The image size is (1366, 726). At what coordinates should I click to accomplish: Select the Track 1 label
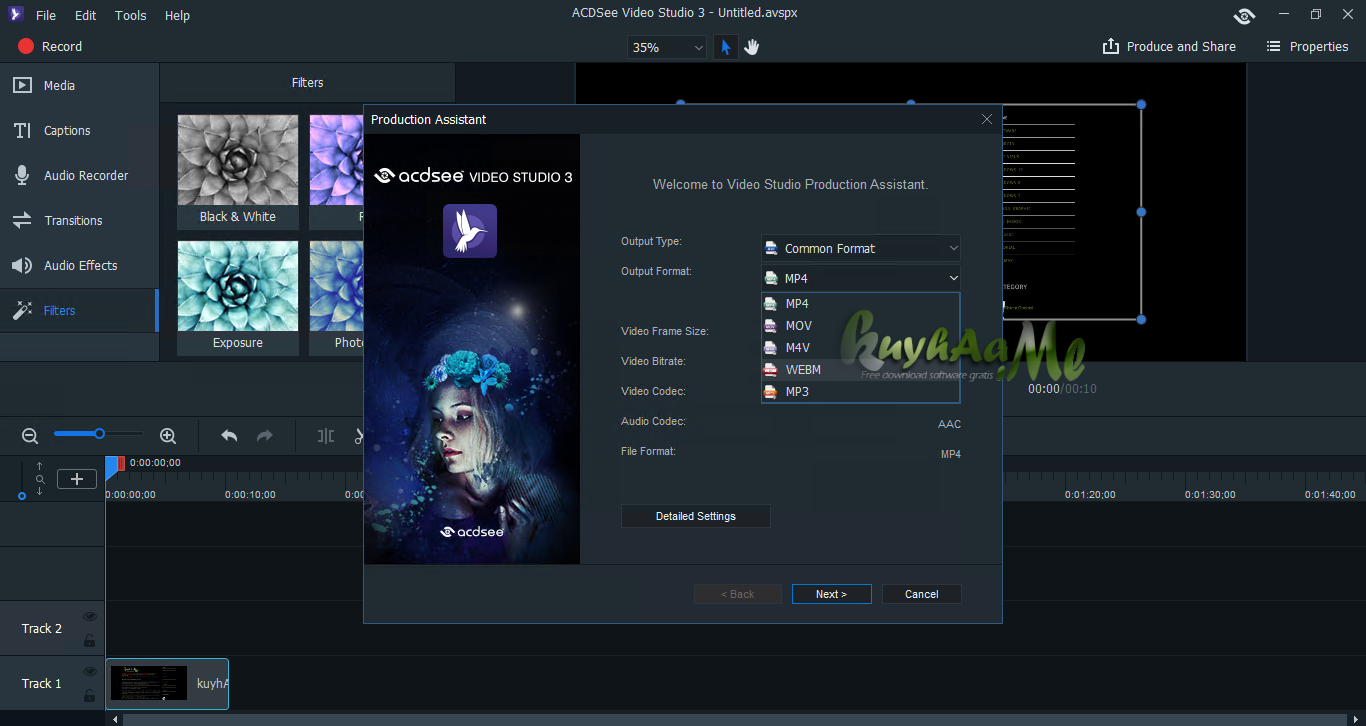coord(42,683)
